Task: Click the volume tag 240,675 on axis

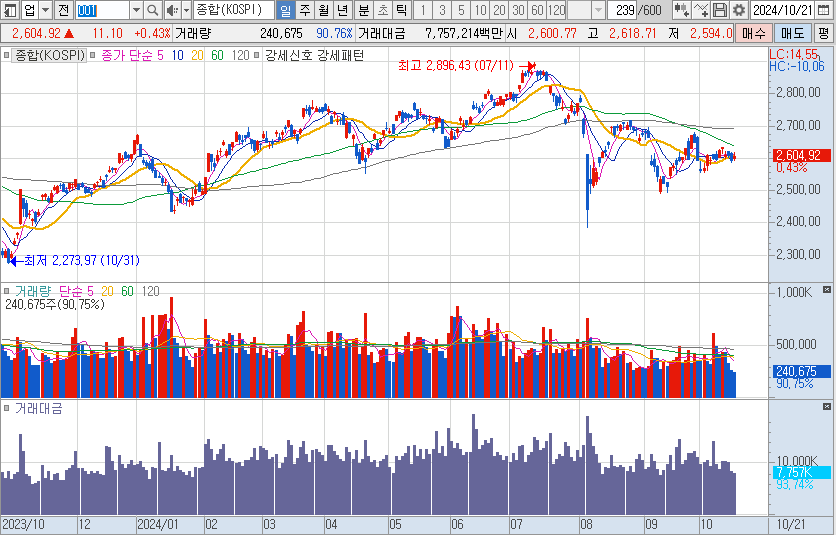Action: click(802, 371)
